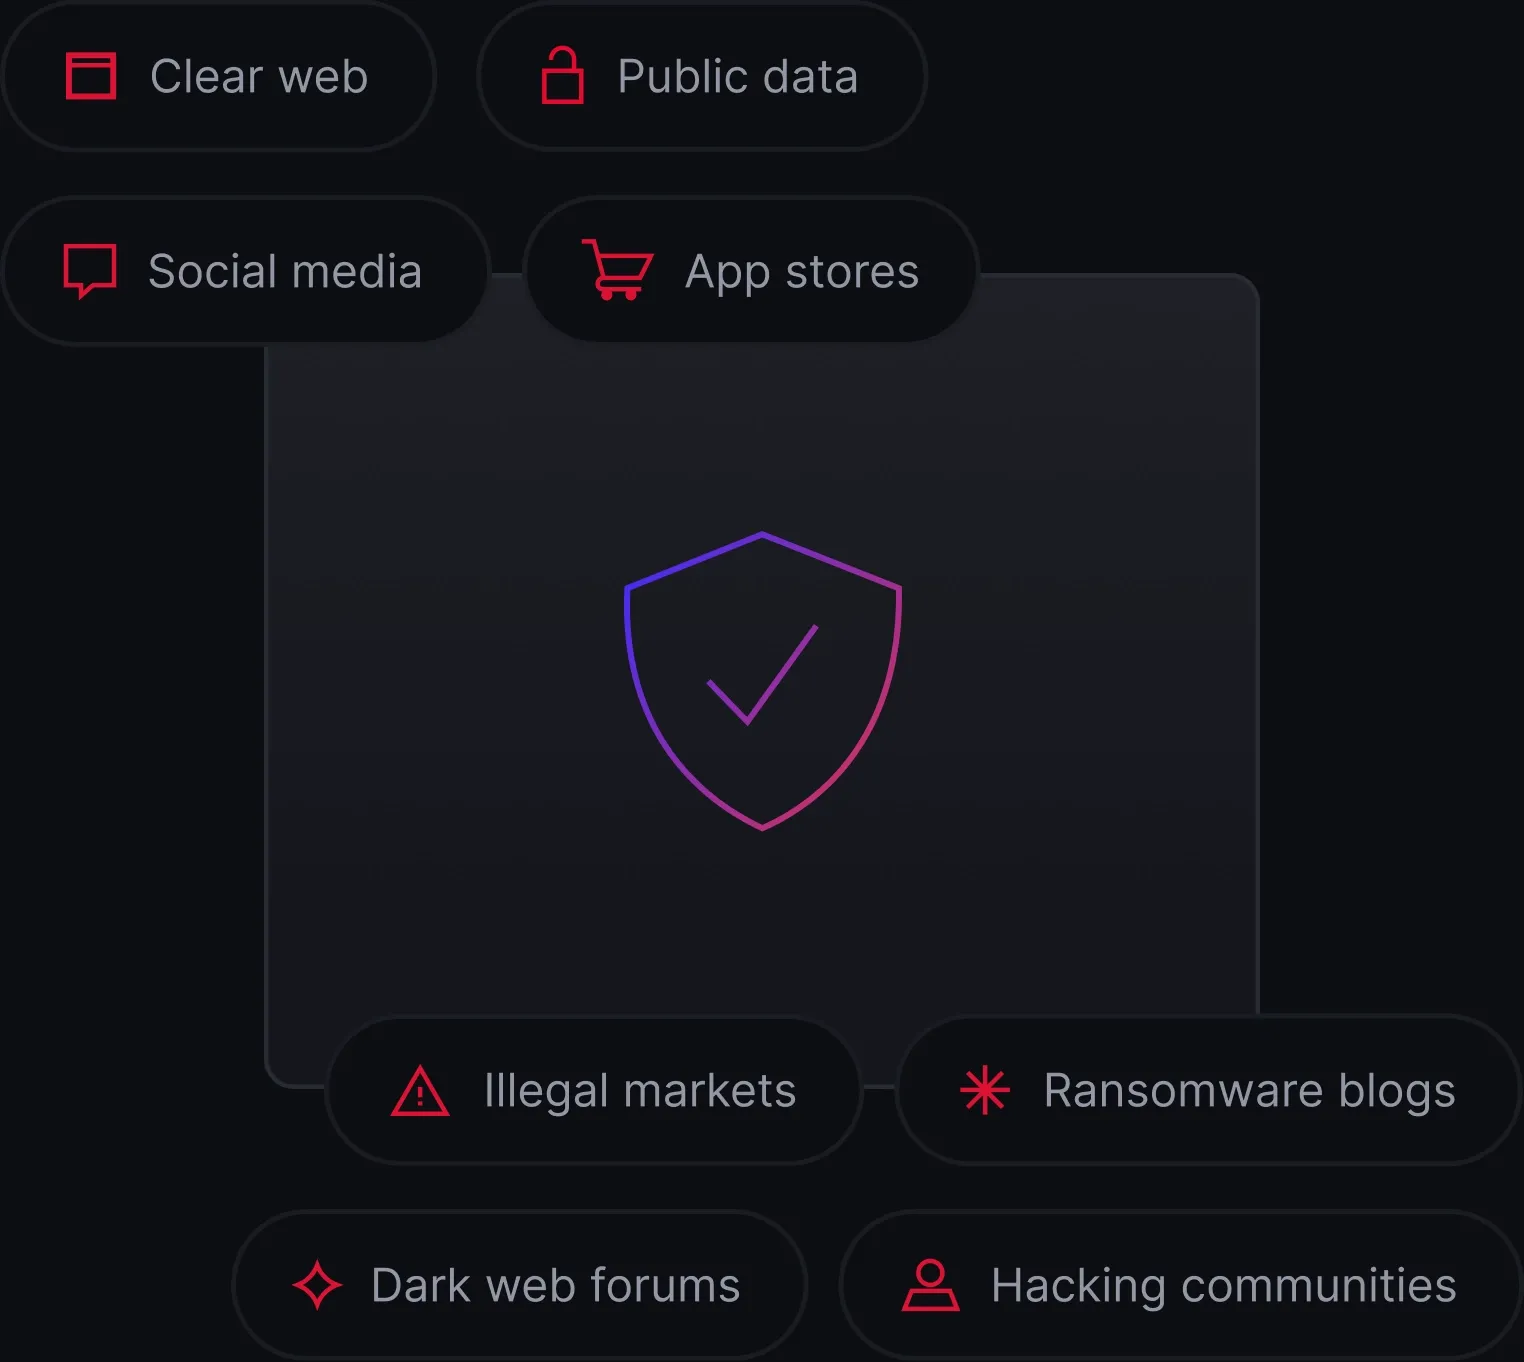Open the Hacking communities label
The width and height of the screenshot is (1524, 1362).
pos(1223,1286)
